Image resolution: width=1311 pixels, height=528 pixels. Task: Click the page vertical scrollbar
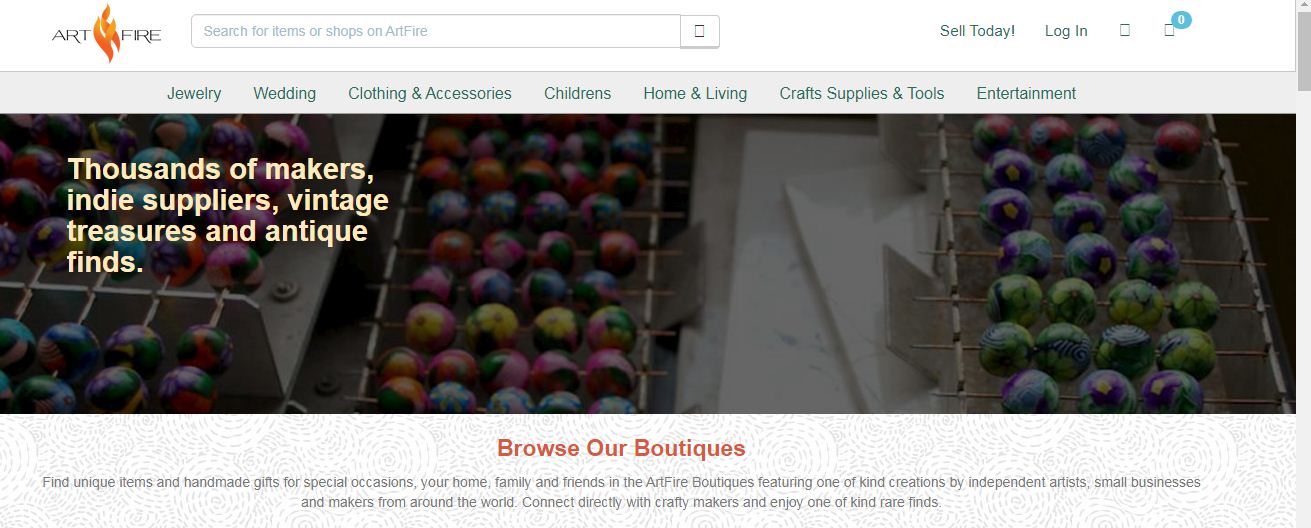tap(1303, 264)
